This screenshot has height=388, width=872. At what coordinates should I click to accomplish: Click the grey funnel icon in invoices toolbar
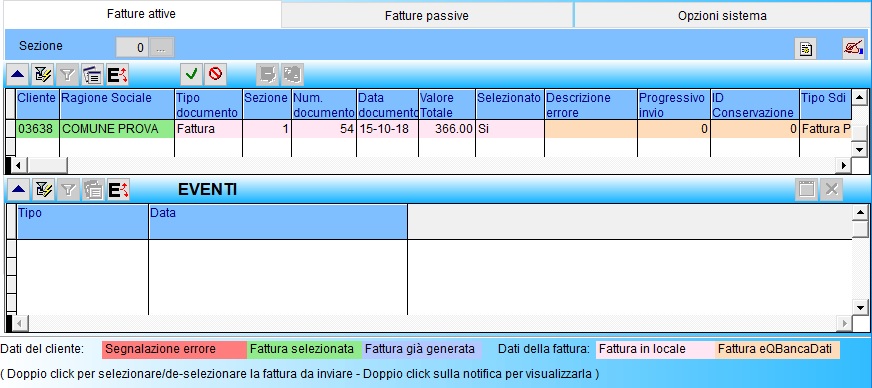(67, 74)
